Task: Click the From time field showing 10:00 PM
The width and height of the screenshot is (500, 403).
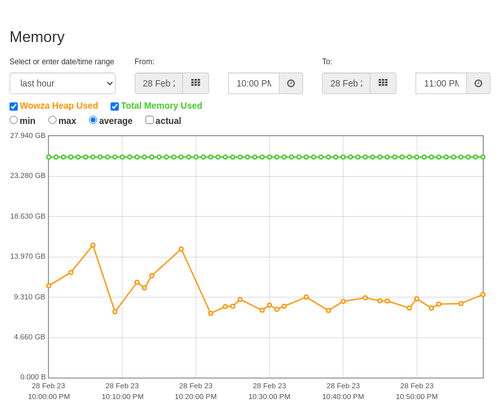Action: coord(254,83)
